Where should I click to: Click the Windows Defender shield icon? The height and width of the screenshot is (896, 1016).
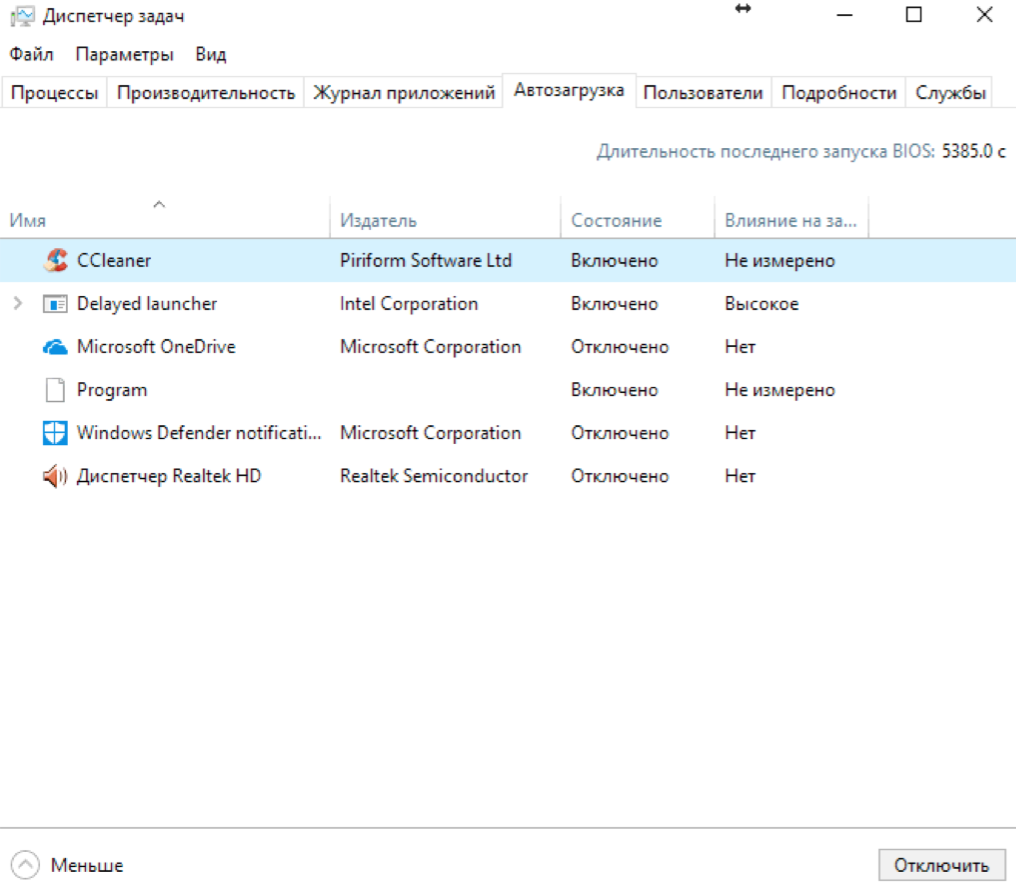click(x=55, y=433)
